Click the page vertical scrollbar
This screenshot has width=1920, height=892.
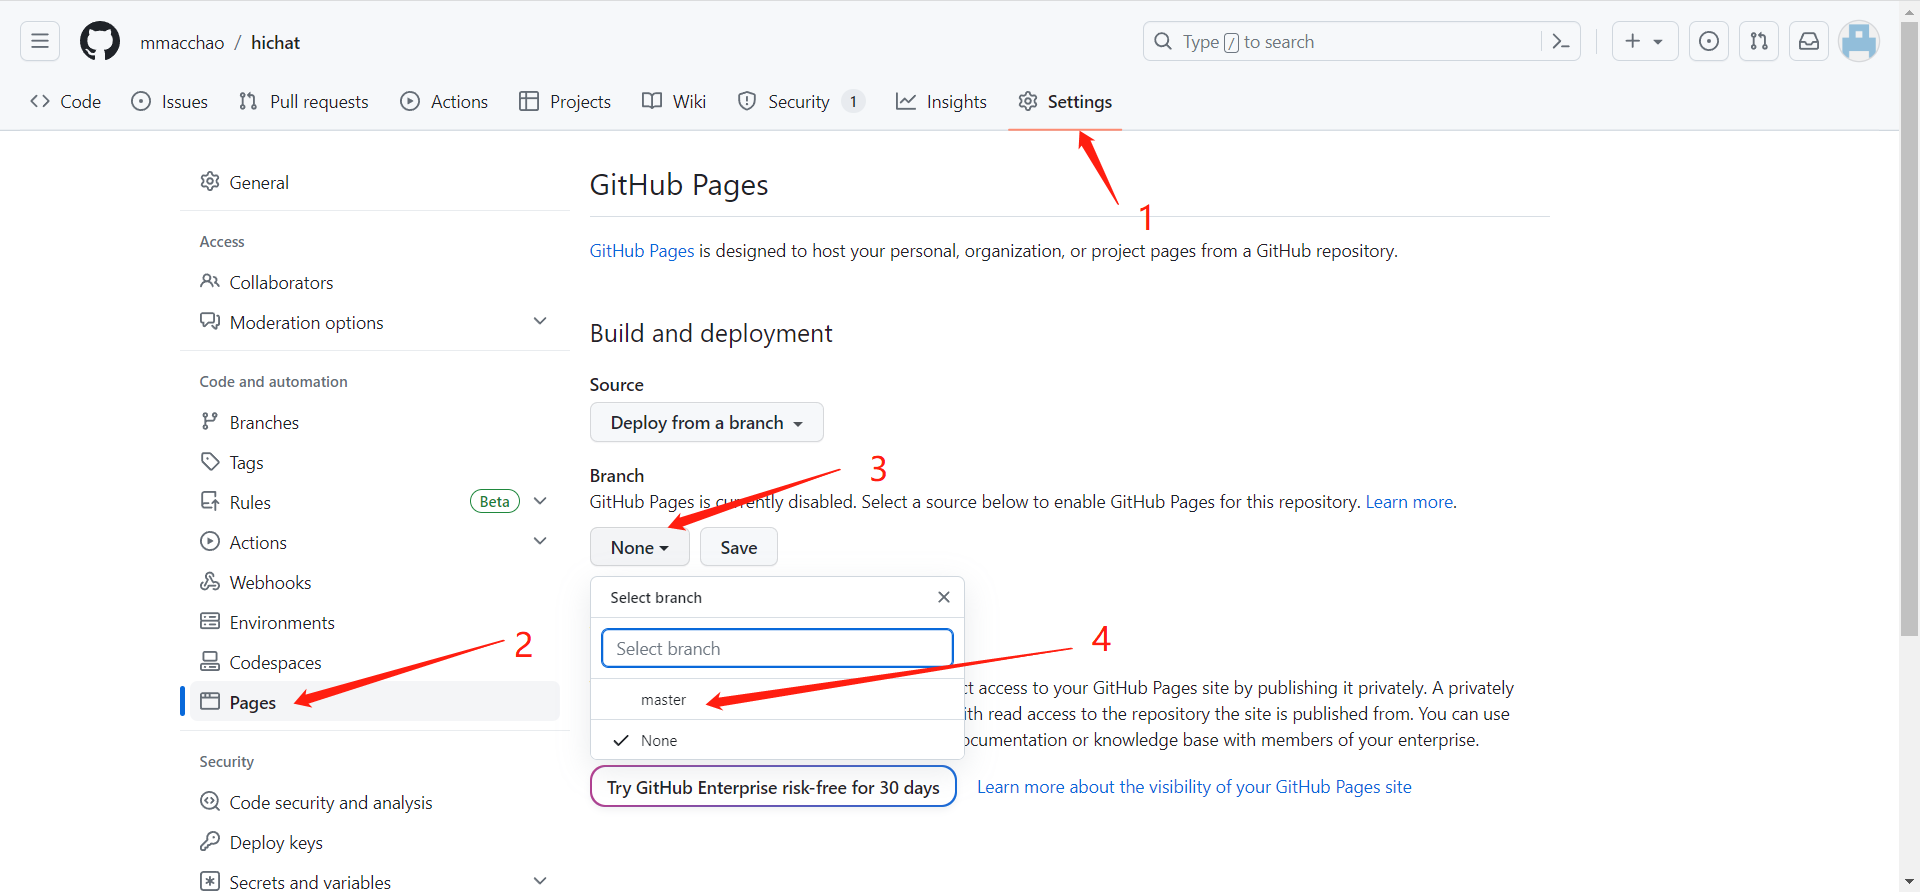tap(1909, 330)
